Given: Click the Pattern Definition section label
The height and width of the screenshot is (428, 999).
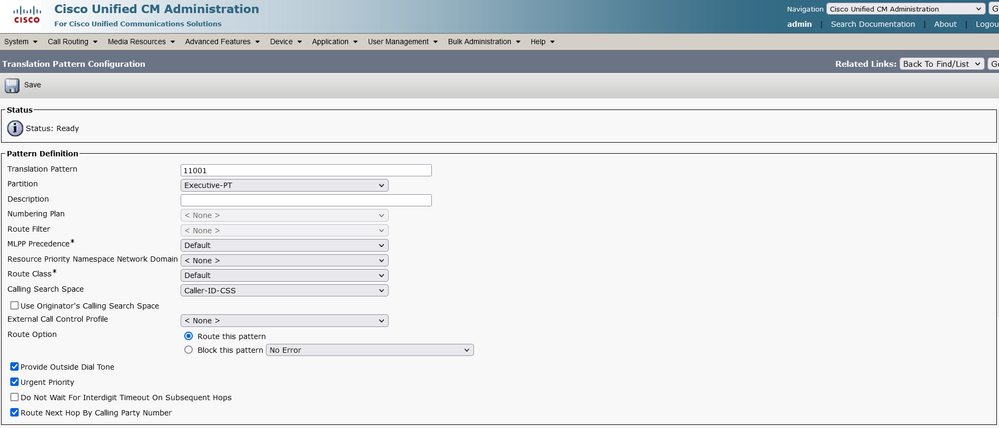Looking at the screenshot, I should coord(43,153).
